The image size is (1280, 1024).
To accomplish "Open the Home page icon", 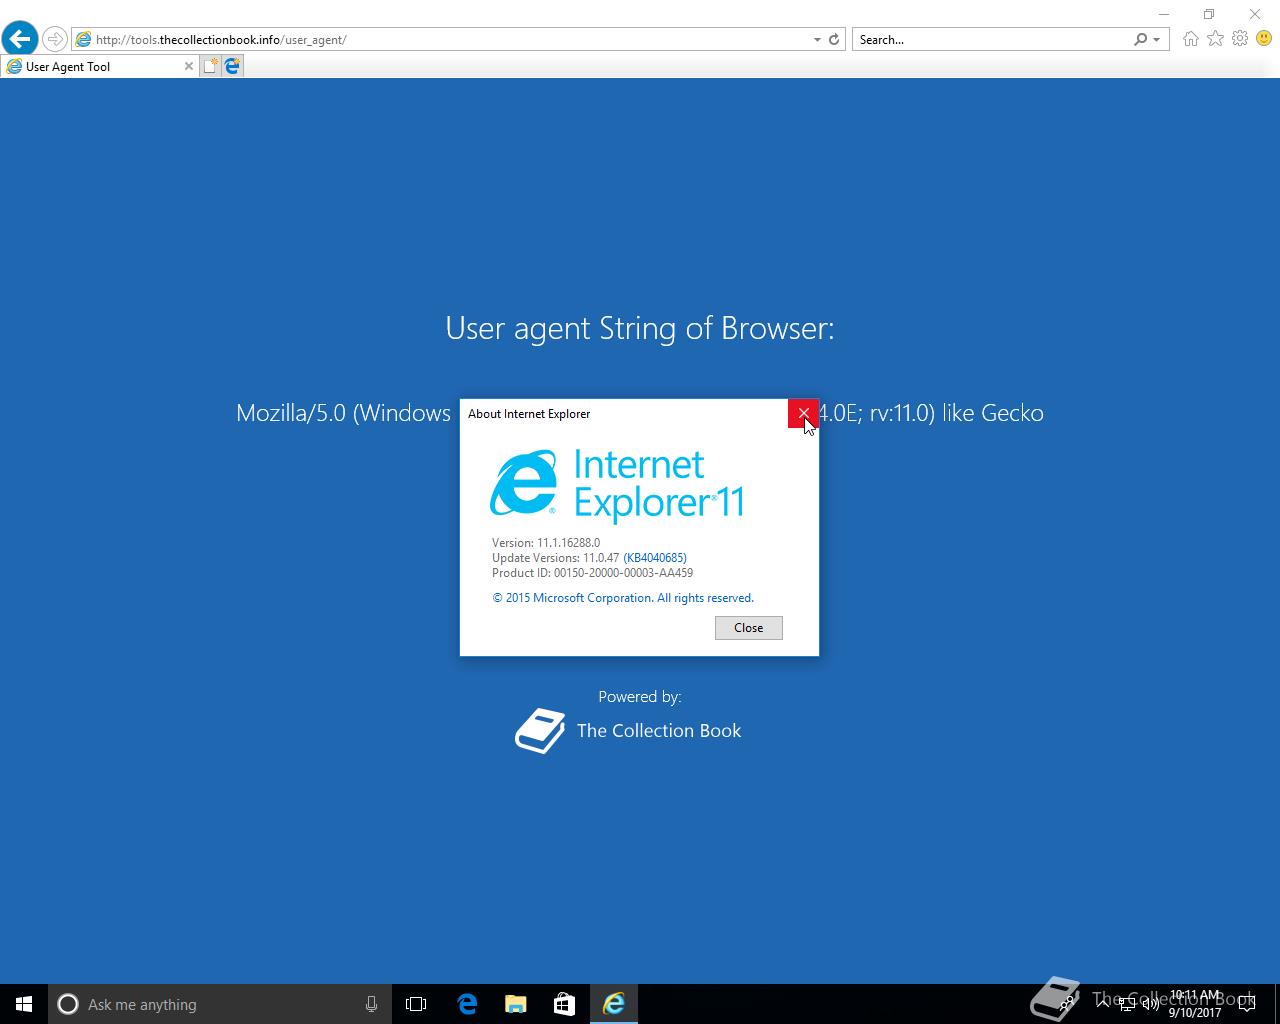I will tap(1190, 39).
